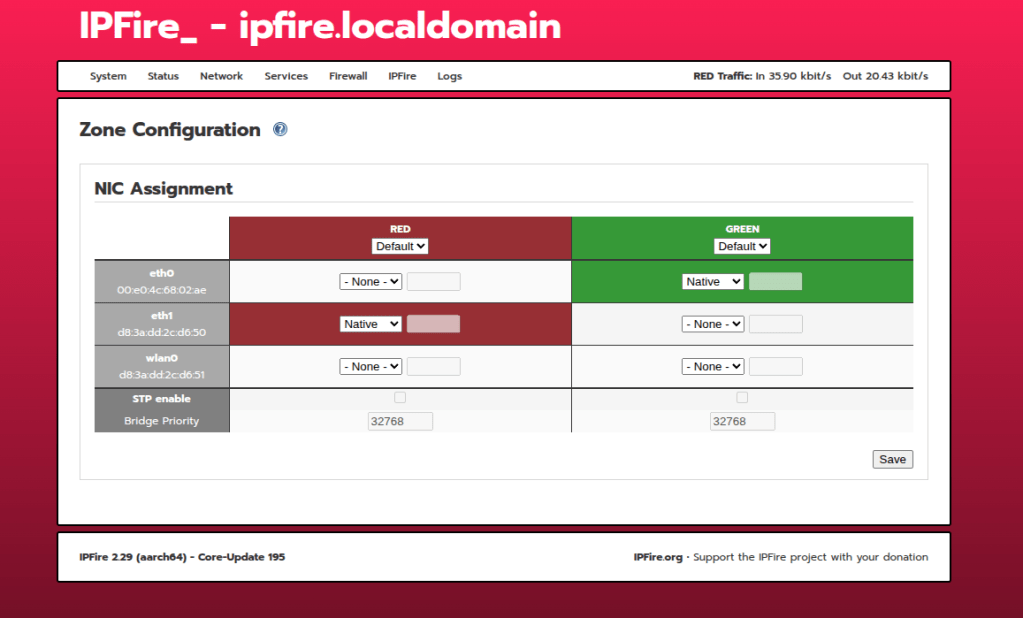The height and width of the screenshot is (618, 1023).
Task: Open wlan0 GREEN zone assignment dropdown
Action: tap(713, 367)
